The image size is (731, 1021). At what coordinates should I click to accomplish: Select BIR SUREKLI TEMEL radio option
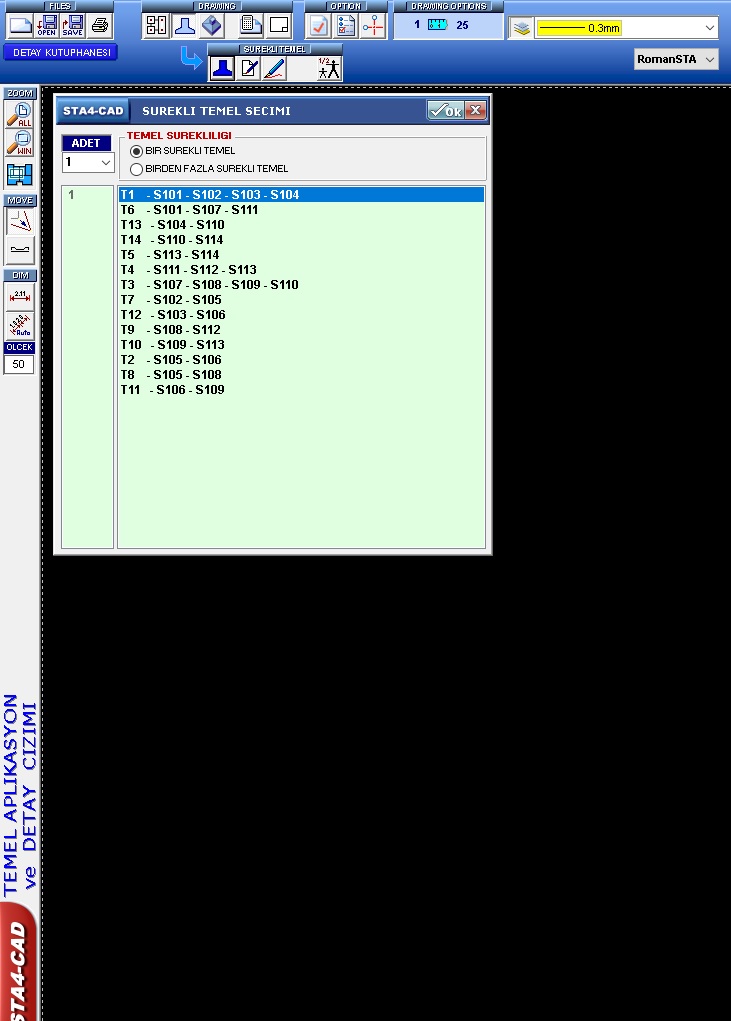[x=137, y=151]
